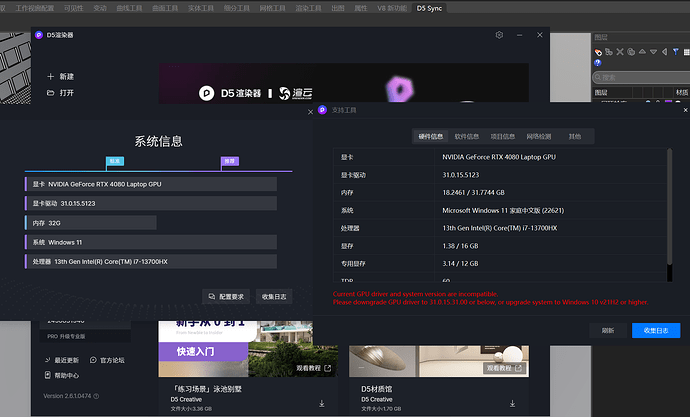690x417 pixels.
Task: Click the 刷新 refresh button
Action: [608, 330]
